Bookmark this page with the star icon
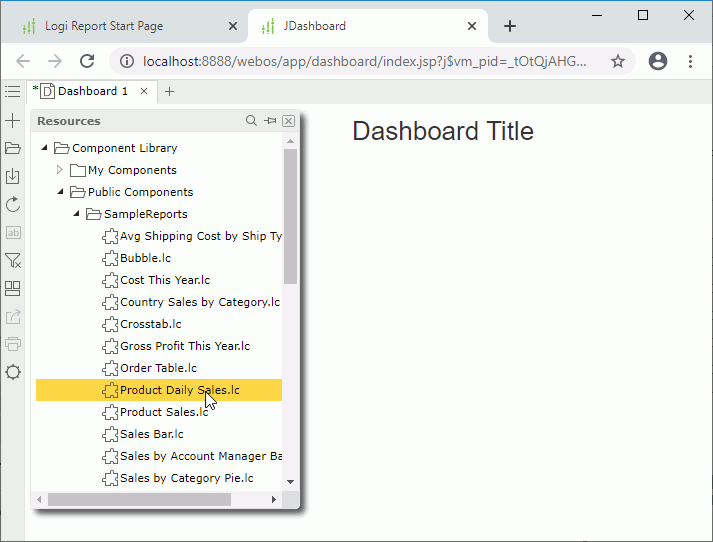713x542 pixels. (x=618, y=61)
